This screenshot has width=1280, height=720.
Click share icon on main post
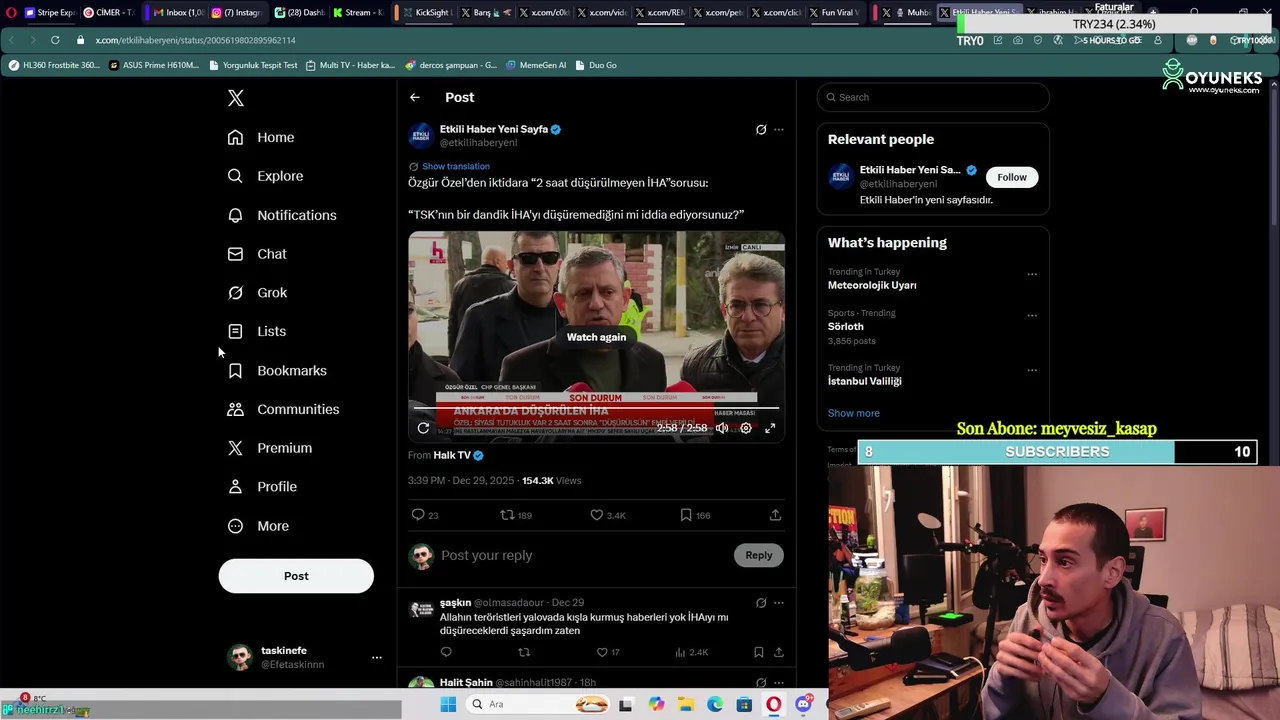pyautogui.click(x=775, y=515)
